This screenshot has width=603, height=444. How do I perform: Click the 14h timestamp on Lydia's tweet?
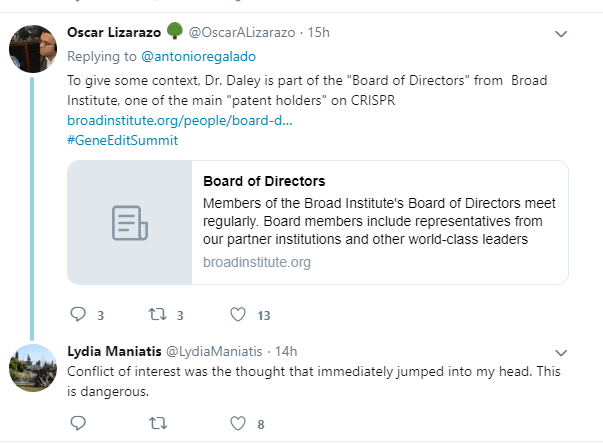pos(286,351)
